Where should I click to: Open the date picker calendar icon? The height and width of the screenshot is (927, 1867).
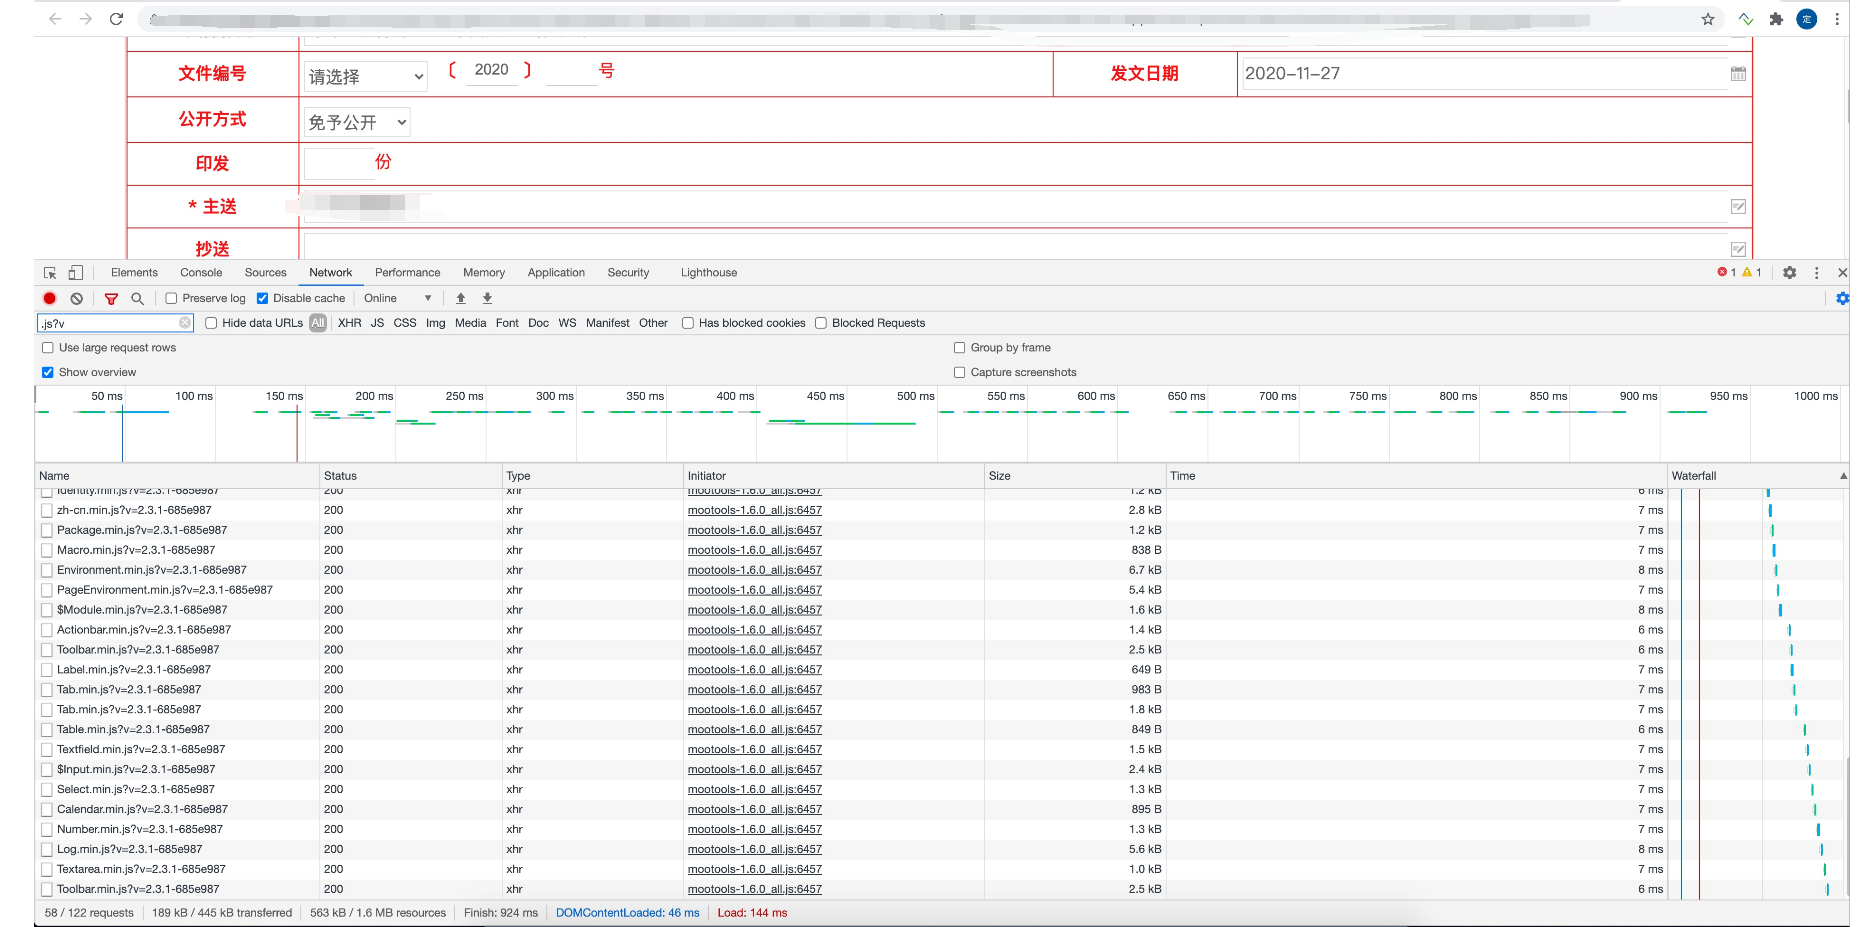coord(1738,74)
